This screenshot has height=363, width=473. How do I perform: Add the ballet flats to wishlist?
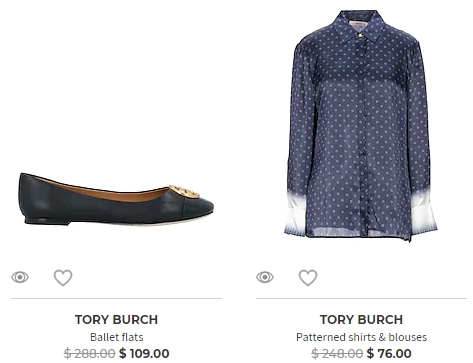63,277
